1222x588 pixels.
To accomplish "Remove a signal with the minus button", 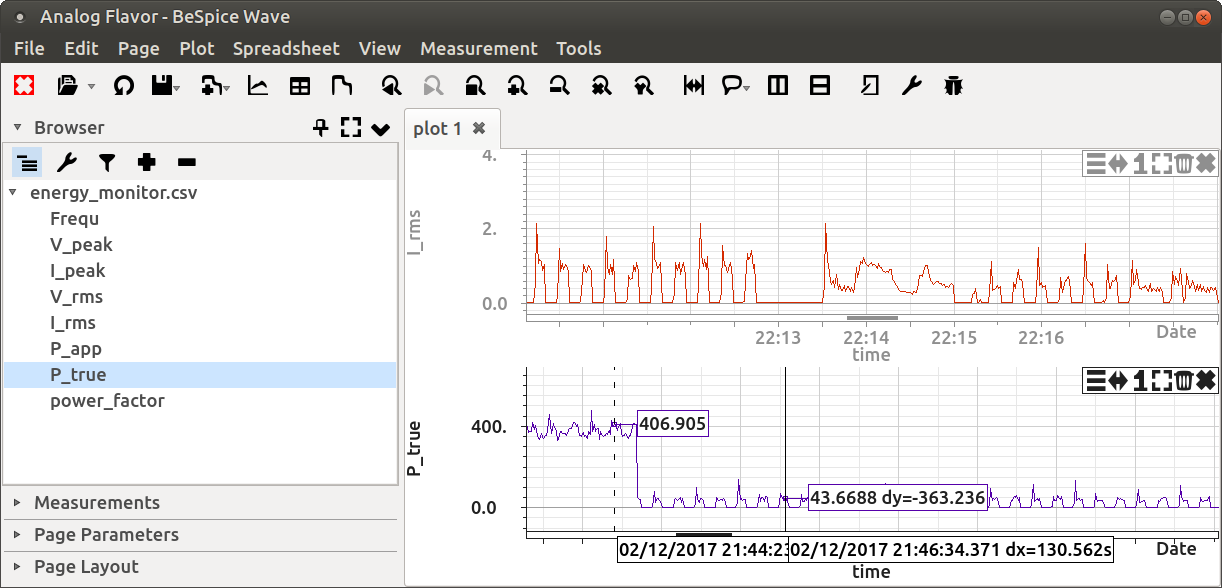I will (x=185, y=162).
